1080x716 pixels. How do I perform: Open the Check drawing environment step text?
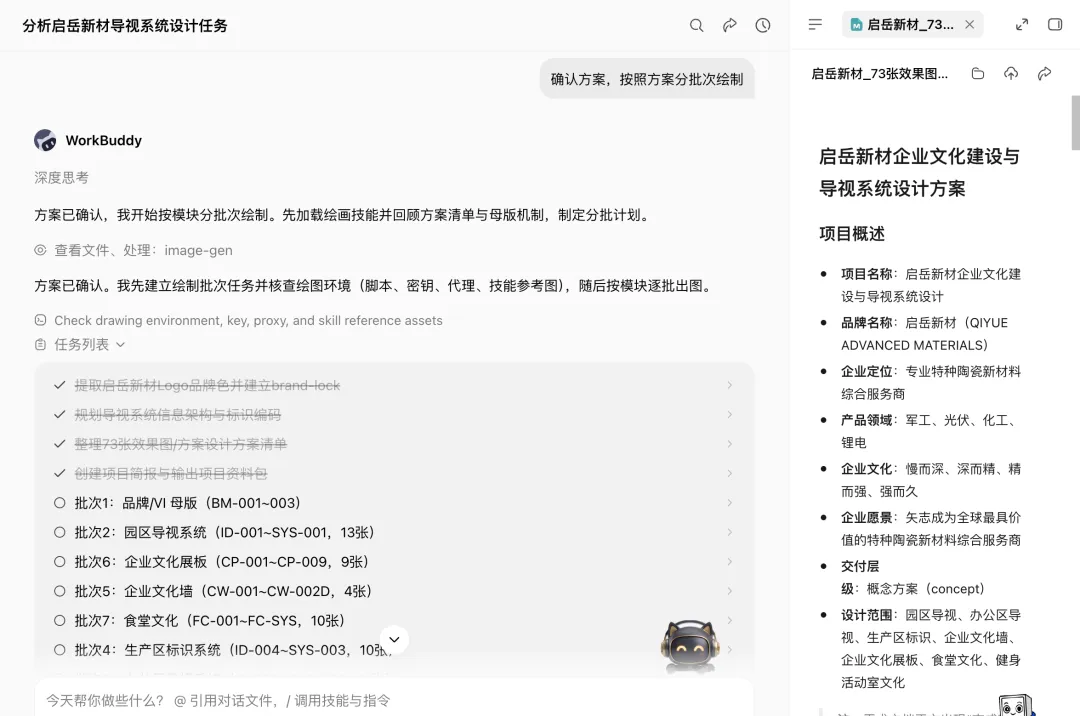click(248, 320)
